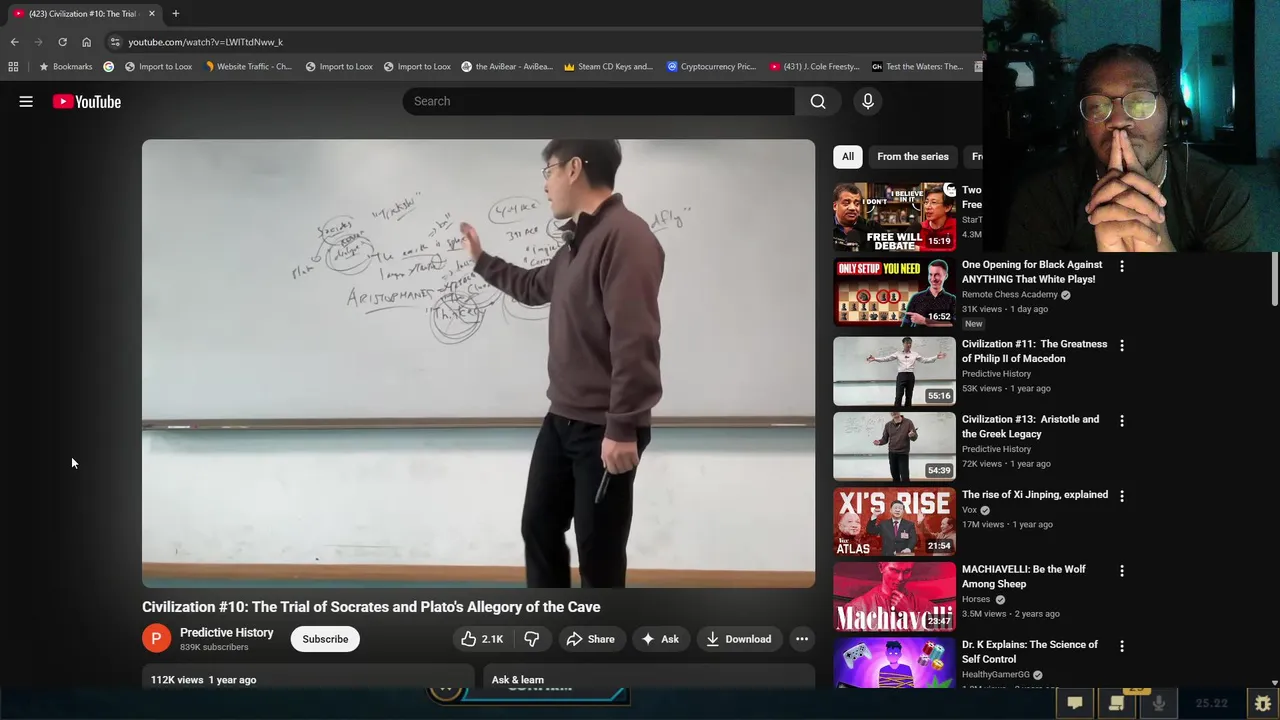Click the browser address bar URL
The width and height of the screenshot is (1280, 720).
pos(205,42)
